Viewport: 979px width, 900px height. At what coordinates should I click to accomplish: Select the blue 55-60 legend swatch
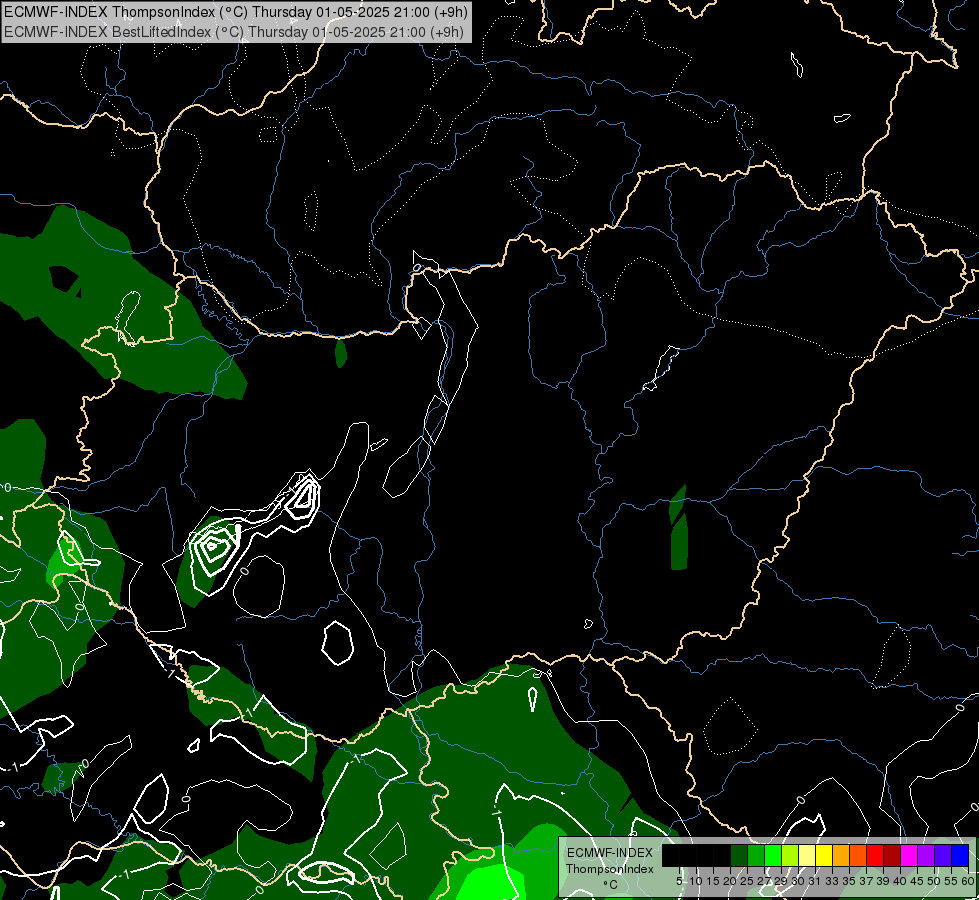click(960, 855)
